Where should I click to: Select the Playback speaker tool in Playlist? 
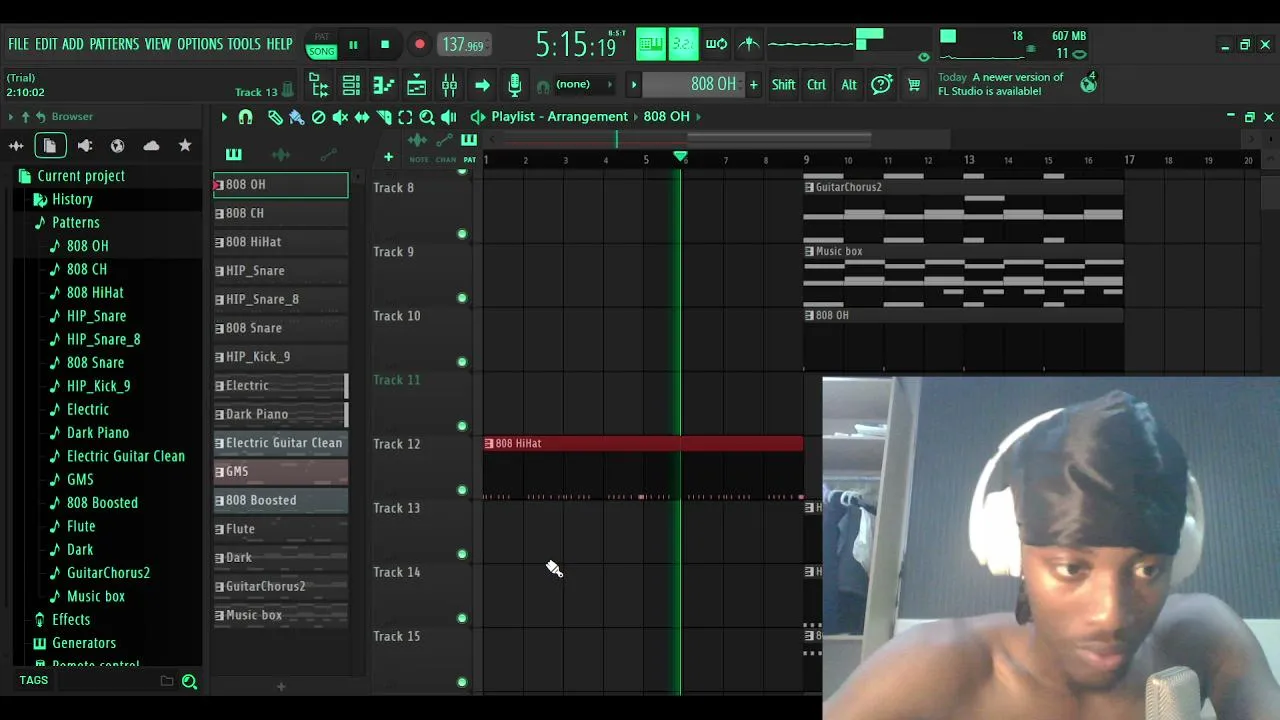tap(449, 117)
